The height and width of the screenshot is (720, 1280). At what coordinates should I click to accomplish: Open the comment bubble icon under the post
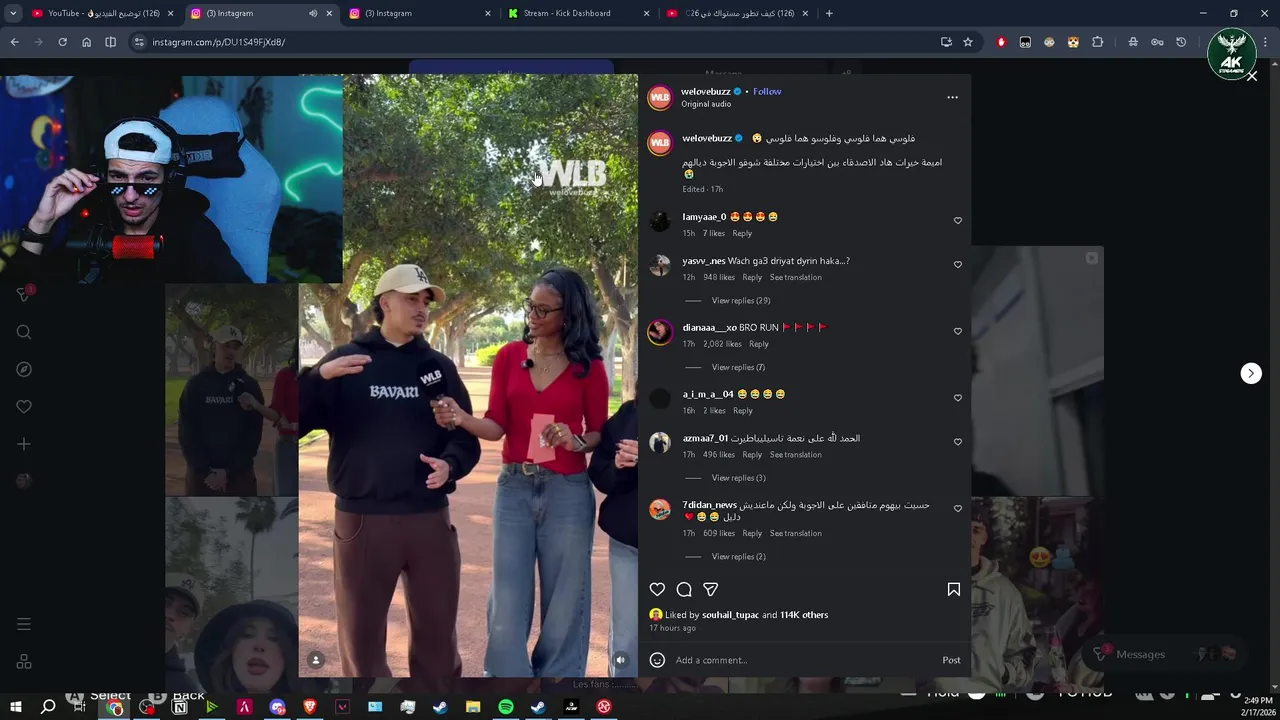684,589
